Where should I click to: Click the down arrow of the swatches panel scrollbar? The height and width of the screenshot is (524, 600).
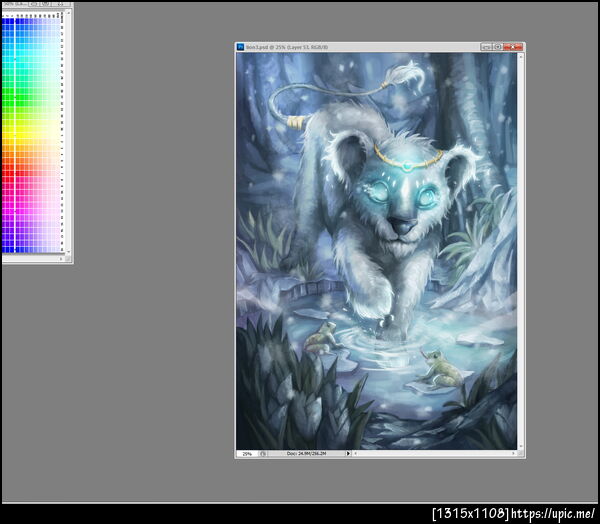68,252
